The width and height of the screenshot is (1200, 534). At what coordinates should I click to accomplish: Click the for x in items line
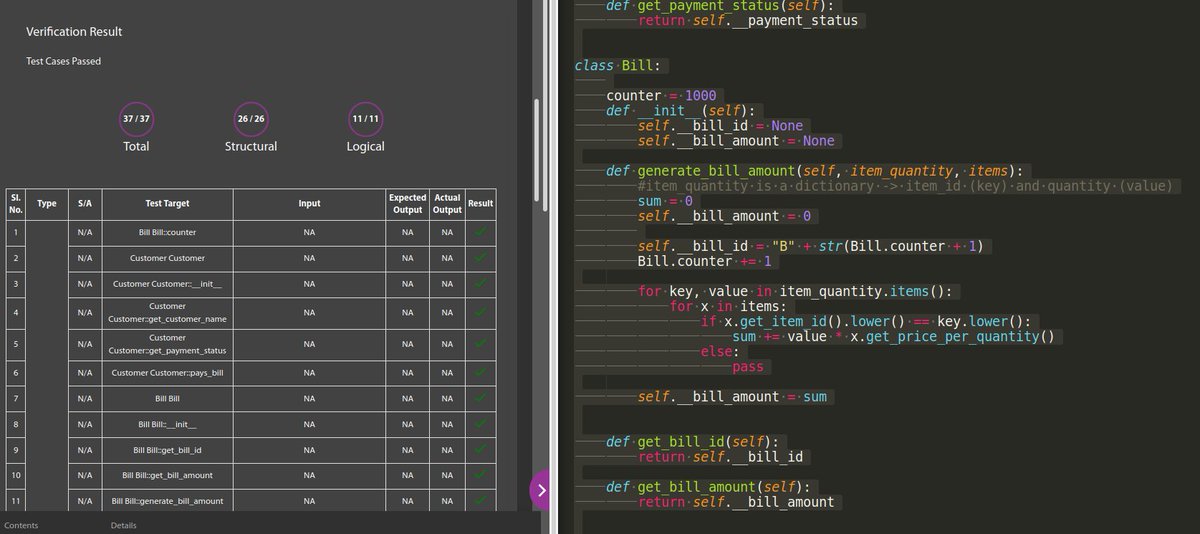[729, 306]
